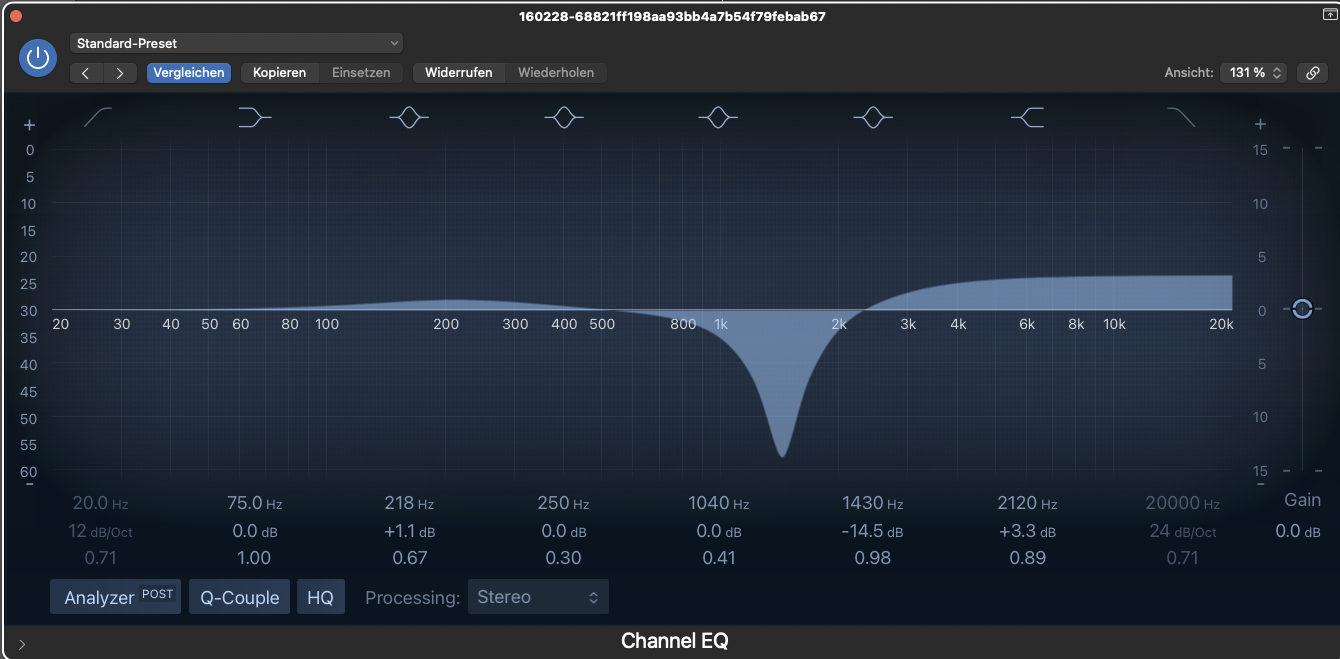Click the link icon button
1340x659 pixels.
(1312, 73)
